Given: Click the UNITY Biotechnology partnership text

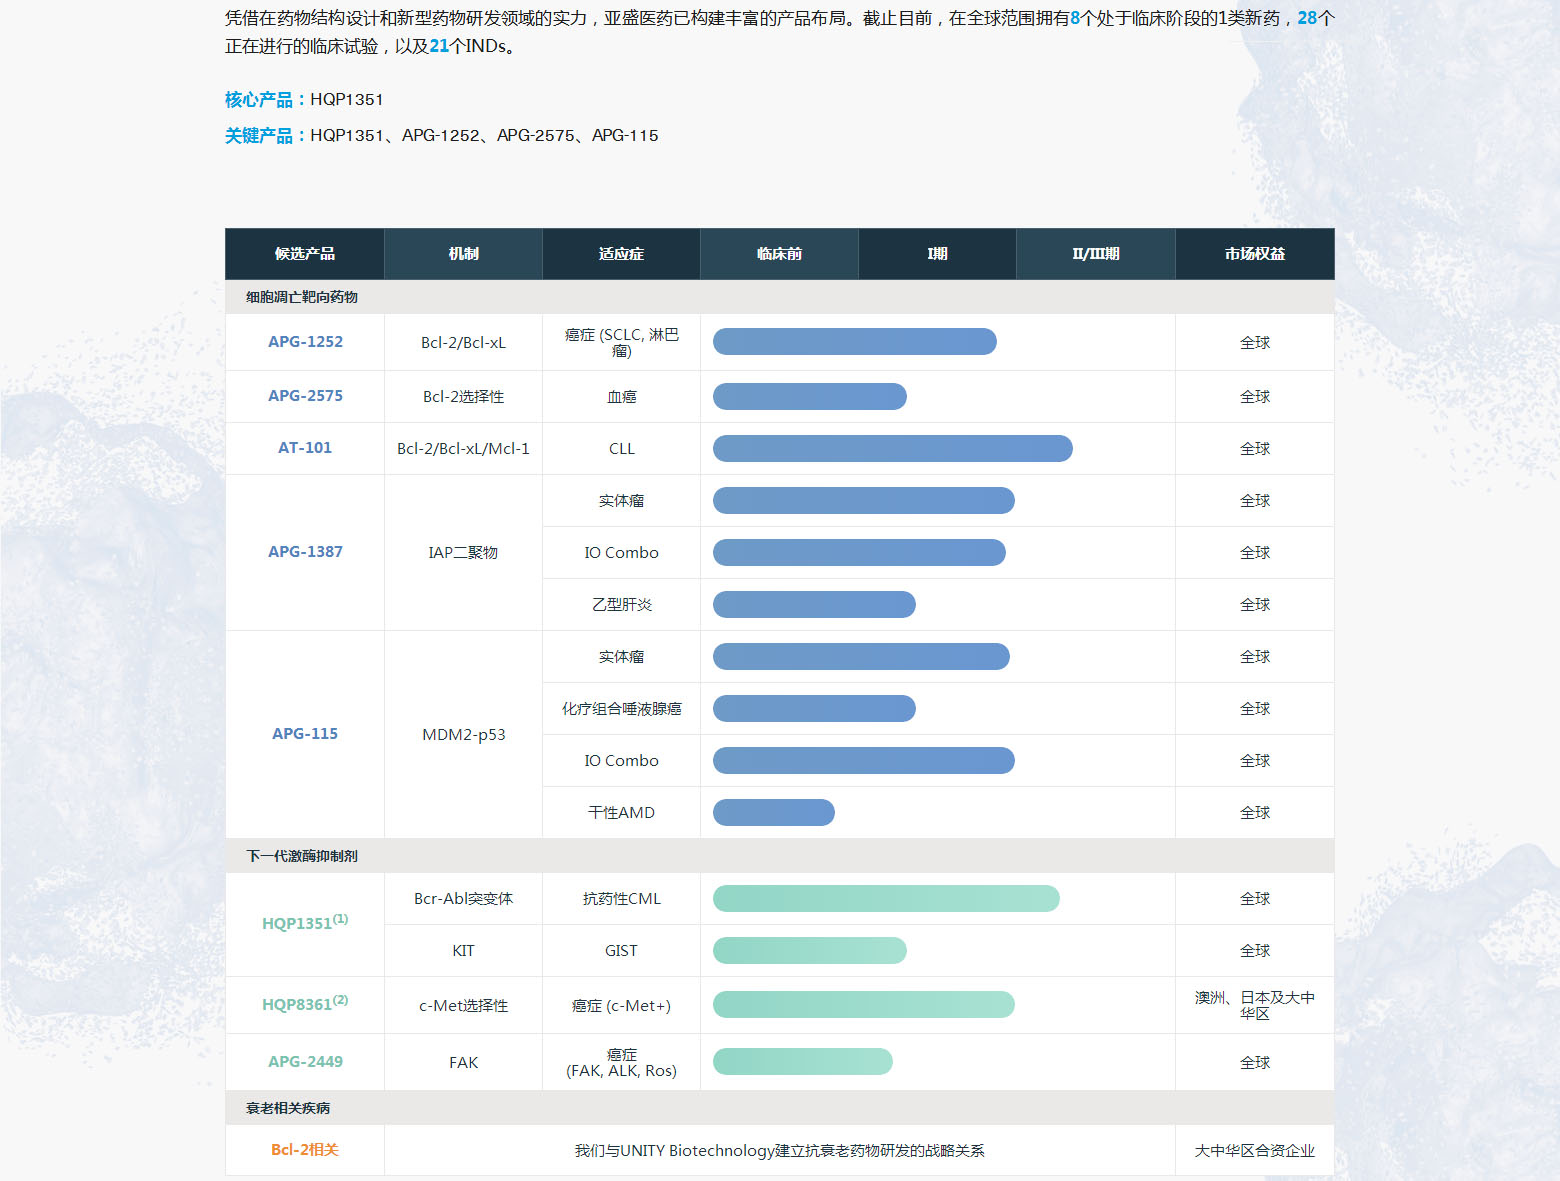Looking at the screenshot, I should pyautogui.click(x=779, y=1150).
